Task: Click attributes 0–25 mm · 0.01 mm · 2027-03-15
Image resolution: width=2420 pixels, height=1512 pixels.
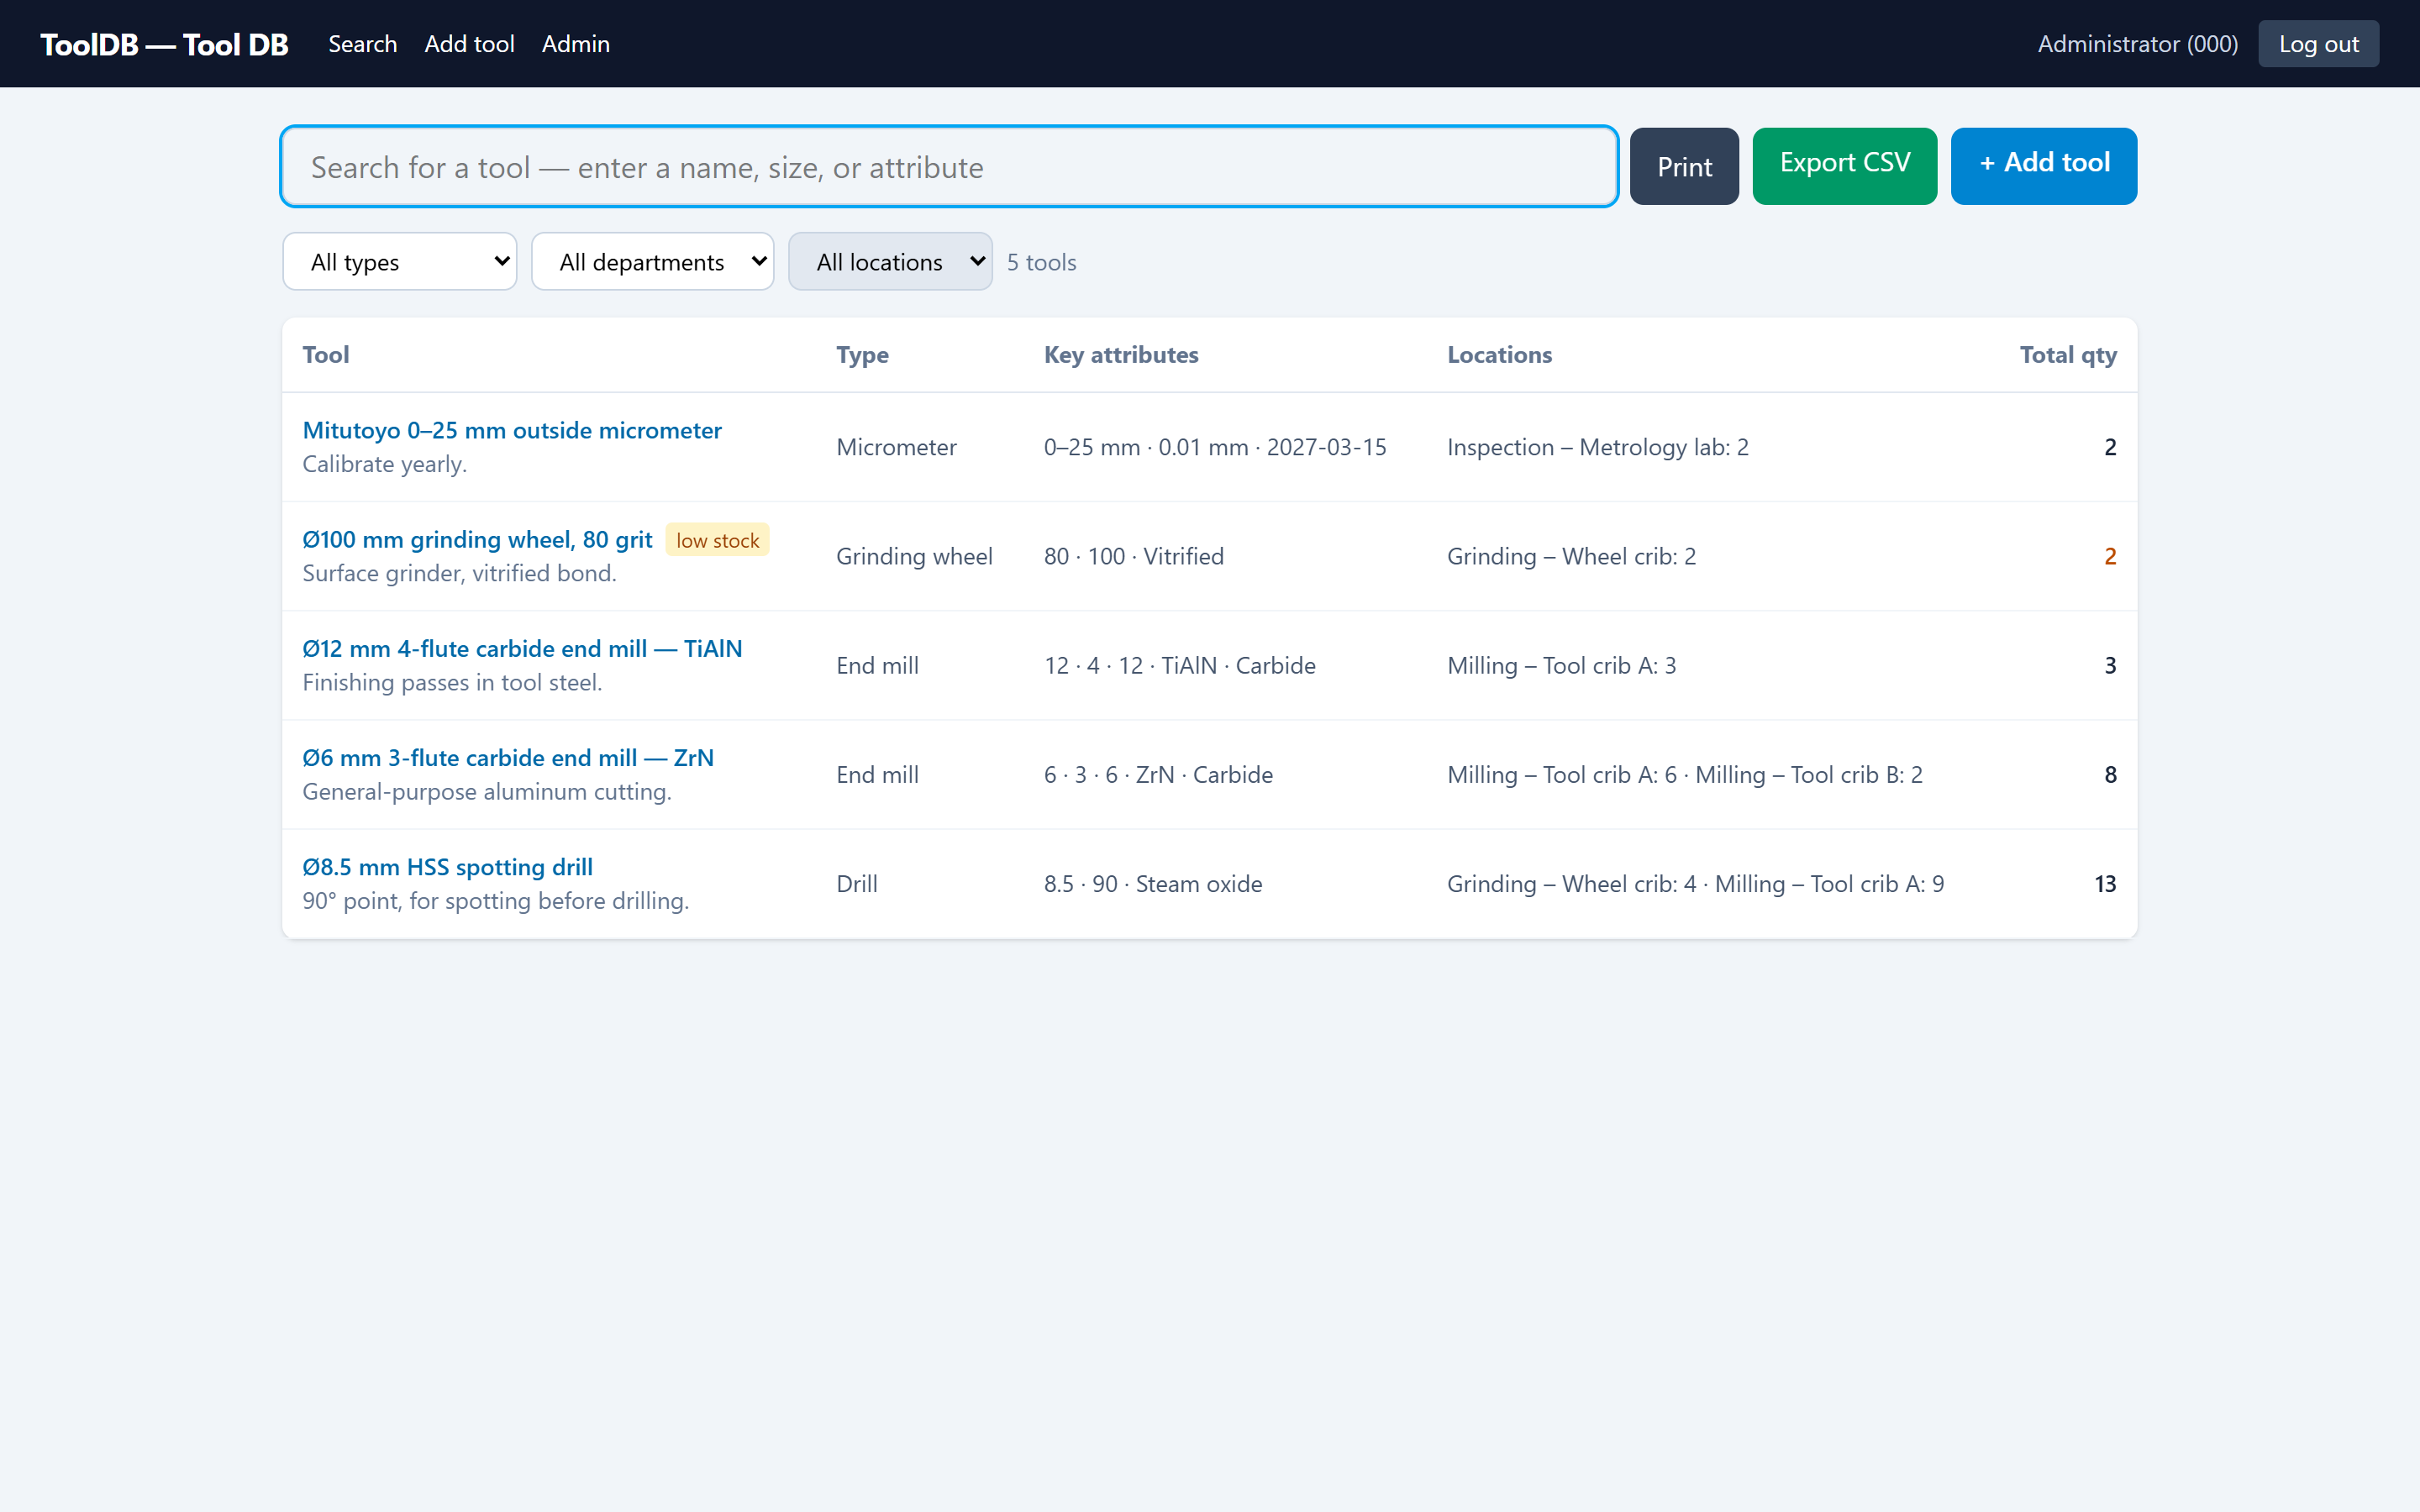Action: tap(1215, 447)
